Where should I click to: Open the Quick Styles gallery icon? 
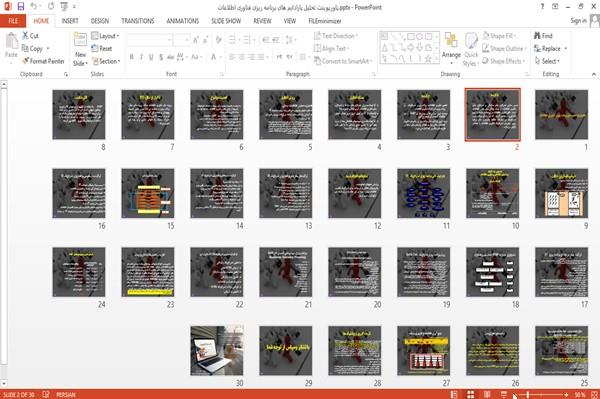pyautogui.click(x=471, y=41)
